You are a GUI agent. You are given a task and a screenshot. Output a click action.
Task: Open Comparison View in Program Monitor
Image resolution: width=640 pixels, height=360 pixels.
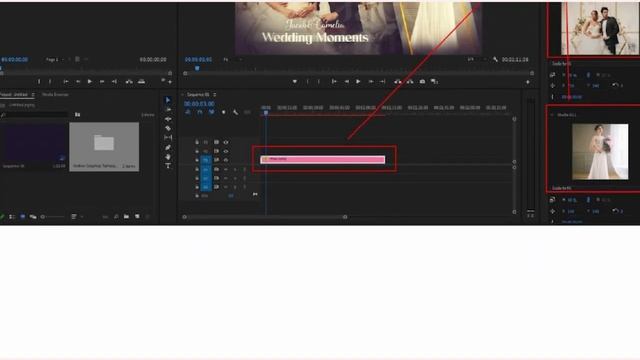point(434,82)
